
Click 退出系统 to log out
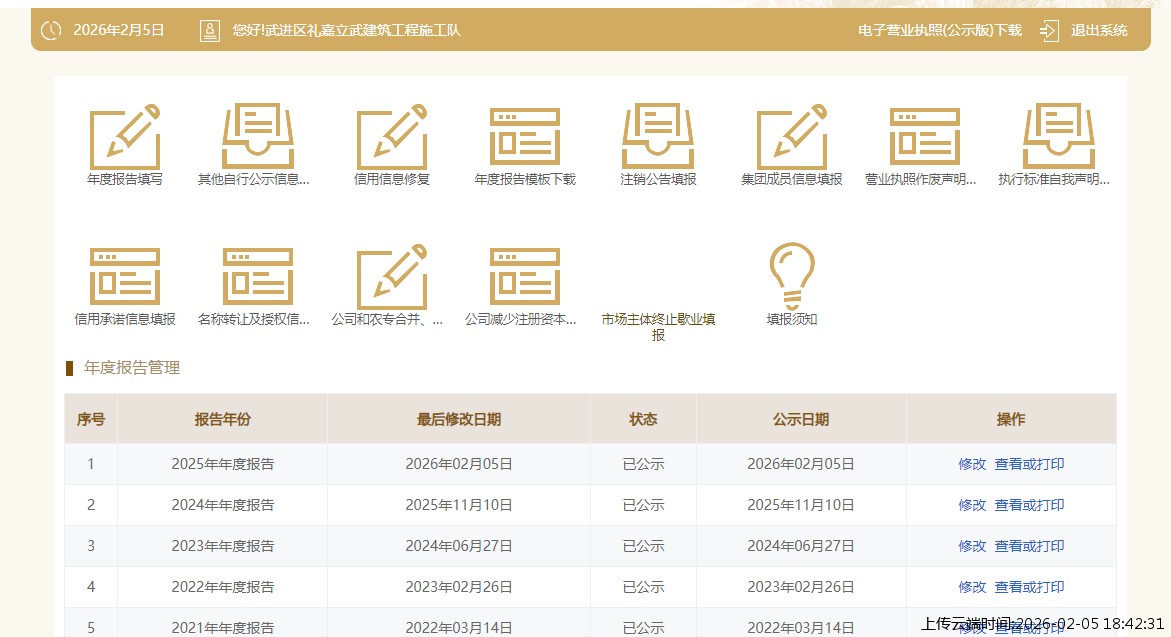click(1098, 30)
